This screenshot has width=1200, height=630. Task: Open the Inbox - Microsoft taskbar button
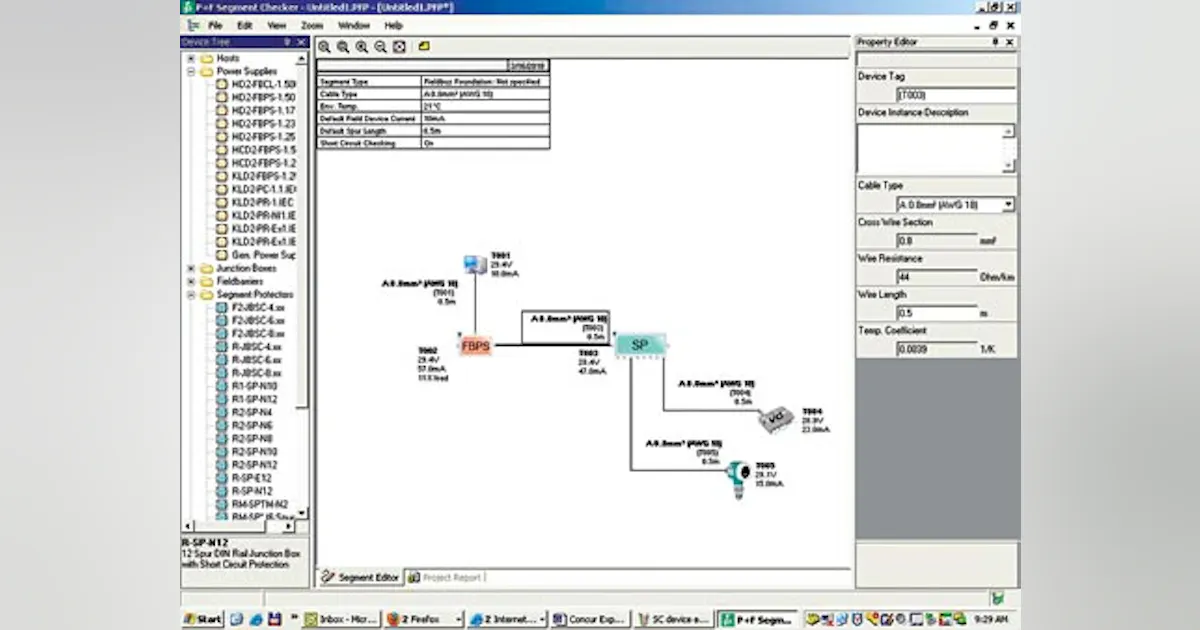pyautogui.click(x=340, y=619)
